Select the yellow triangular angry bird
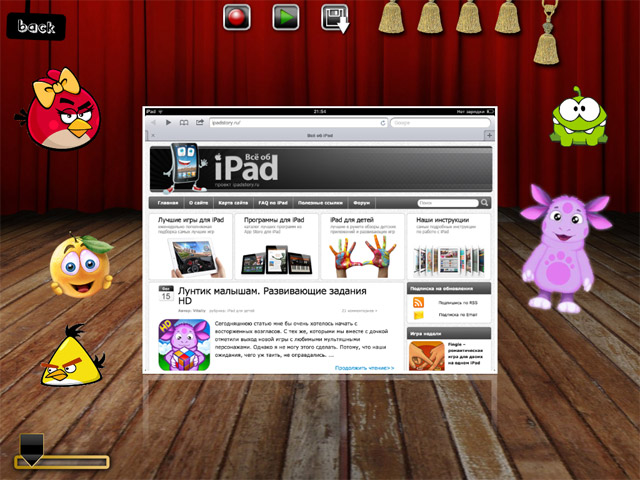Screen dimensions: 640x480 tap(72, 356)
